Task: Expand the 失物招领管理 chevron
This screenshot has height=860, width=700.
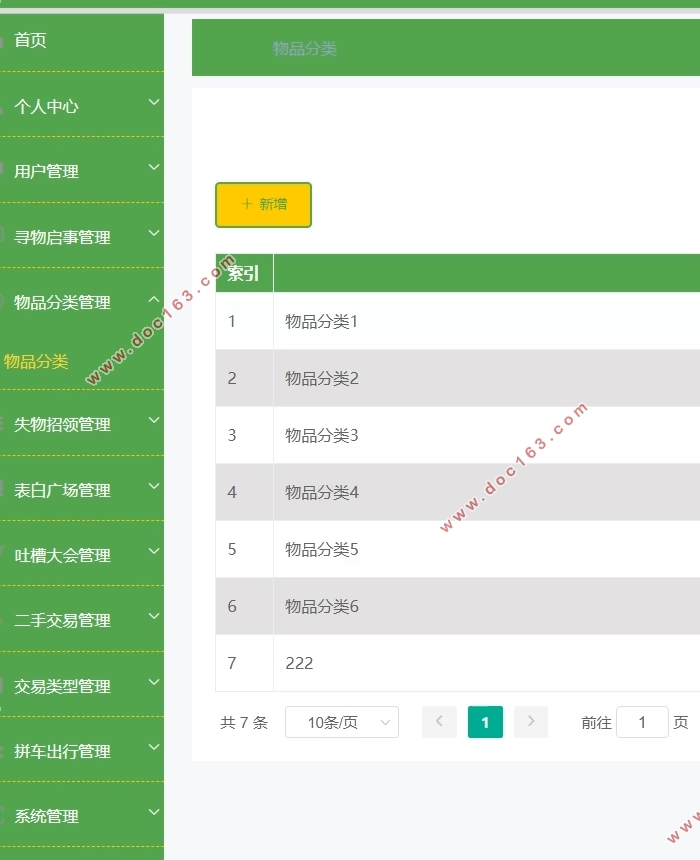Action: pos(154,420)
